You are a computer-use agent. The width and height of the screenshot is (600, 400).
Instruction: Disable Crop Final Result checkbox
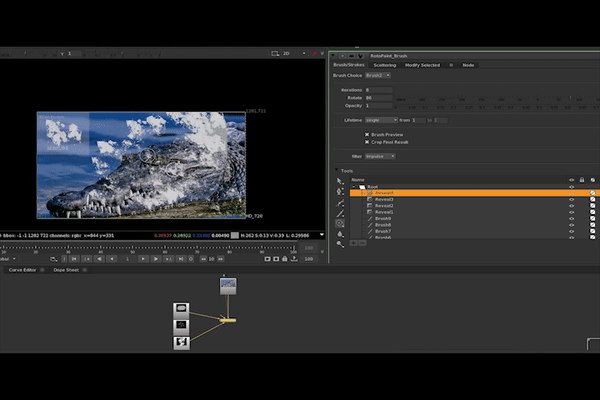tap(367, 143)
